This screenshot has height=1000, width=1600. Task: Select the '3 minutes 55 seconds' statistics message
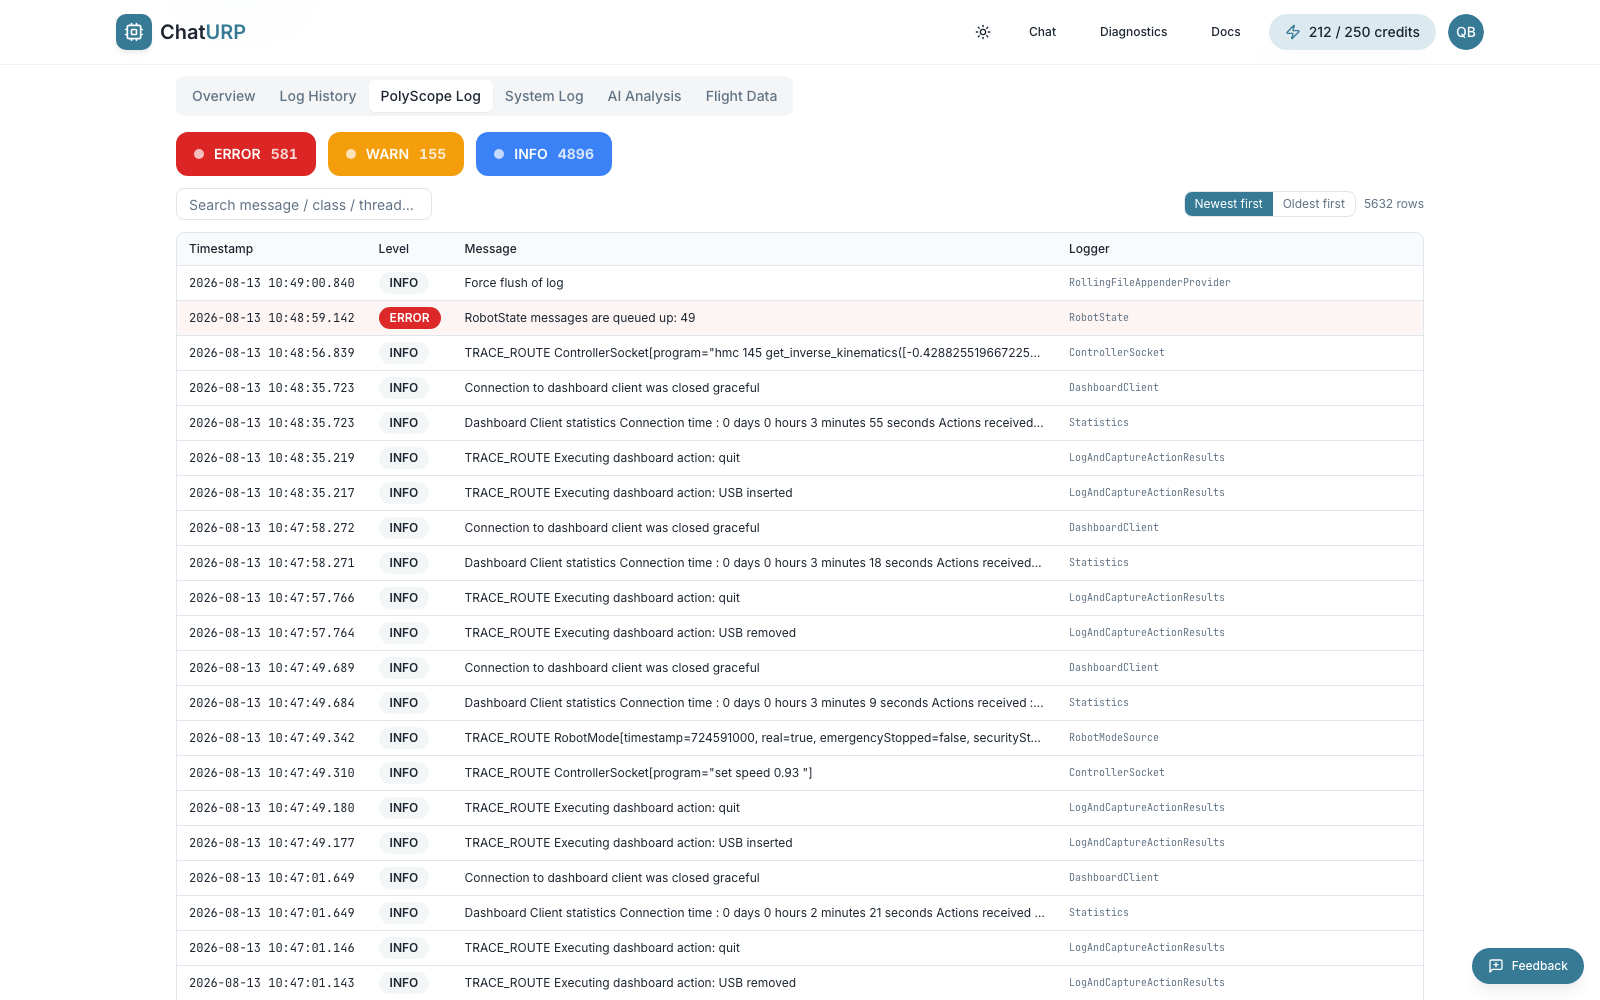[x=754, y=423]
